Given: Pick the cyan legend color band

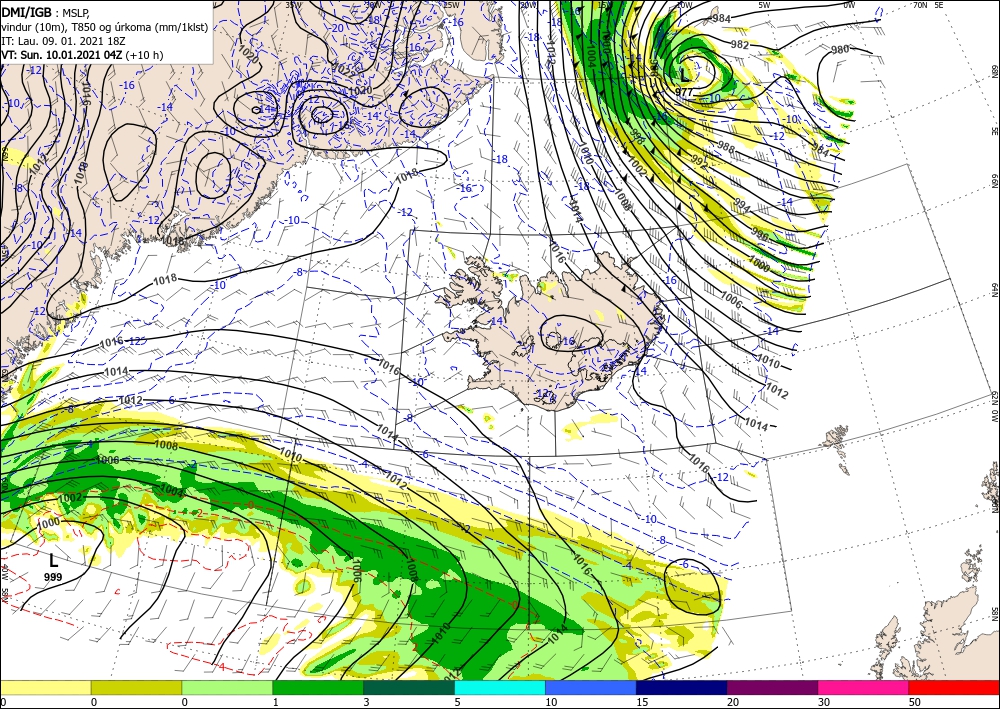Looking at the screenshot, I should (500, 687).
